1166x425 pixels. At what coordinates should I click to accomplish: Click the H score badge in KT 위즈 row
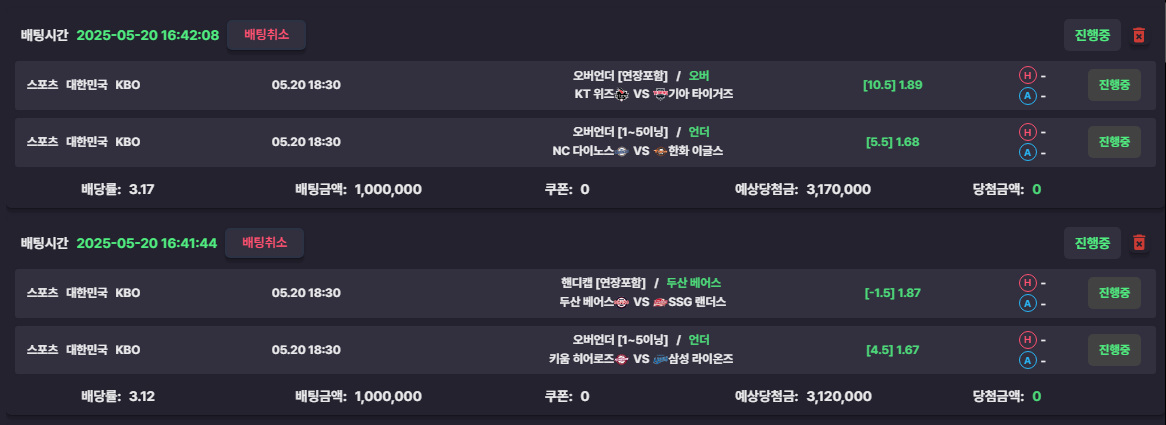[x=1027, y=75]
